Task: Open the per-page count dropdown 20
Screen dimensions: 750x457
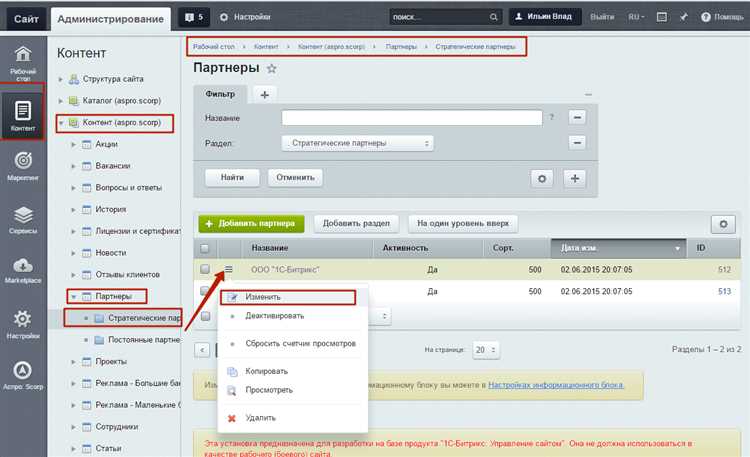Action: (485, 350)
